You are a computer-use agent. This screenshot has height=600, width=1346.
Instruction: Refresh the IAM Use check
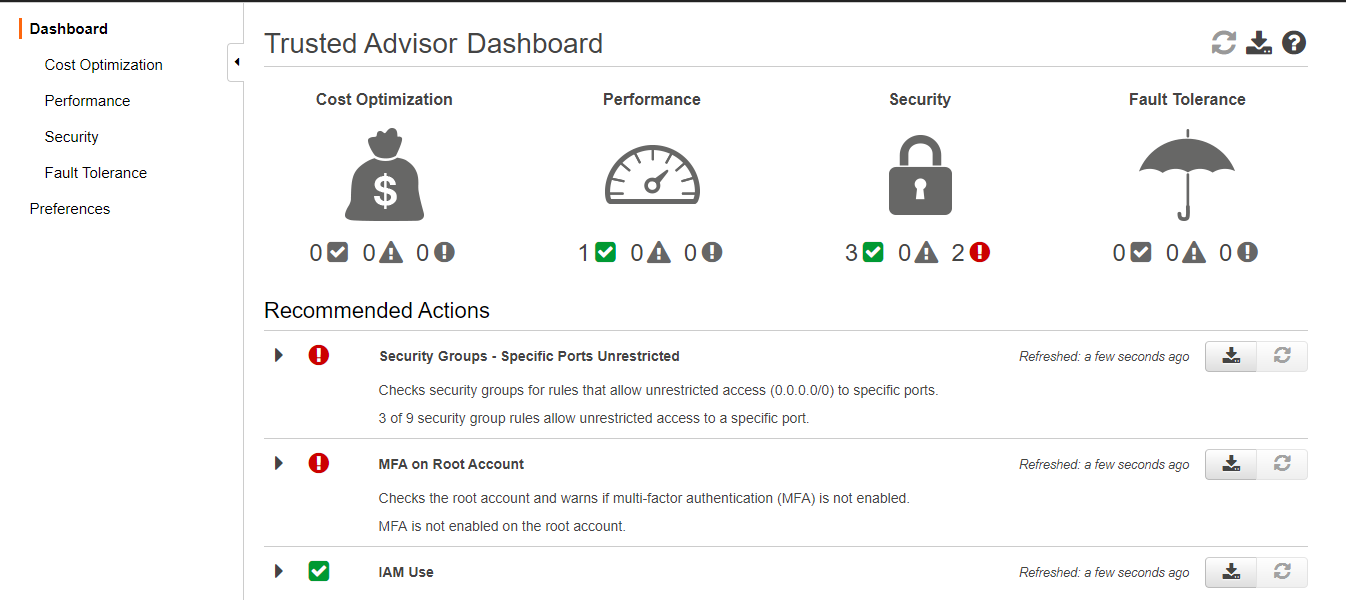pyautogui.click(x=1283, y=572)
